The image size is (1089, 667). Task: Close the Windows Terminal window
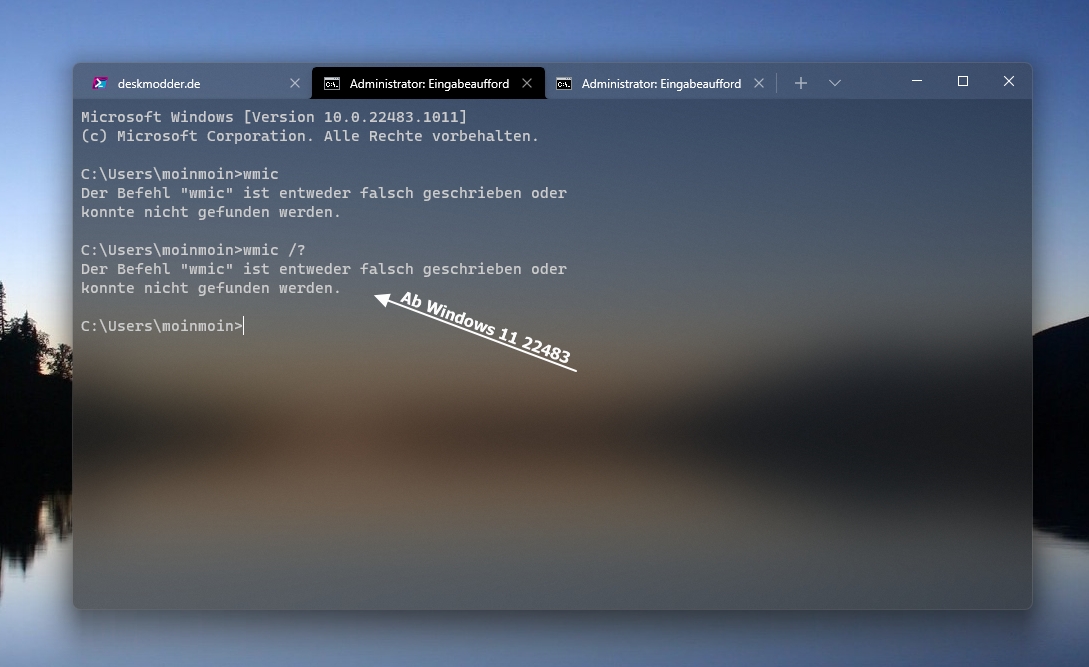[x=1009, y=81]
